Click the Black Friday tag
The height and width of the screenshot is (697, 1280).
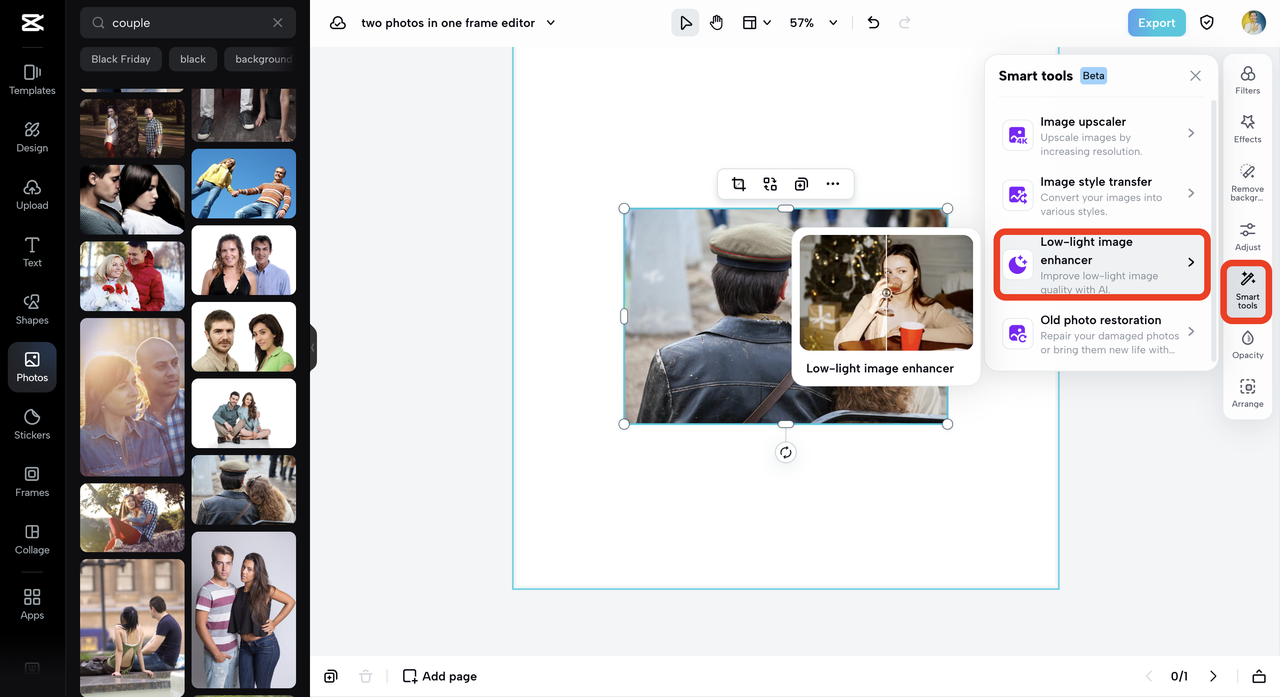(x=121, y=59)
